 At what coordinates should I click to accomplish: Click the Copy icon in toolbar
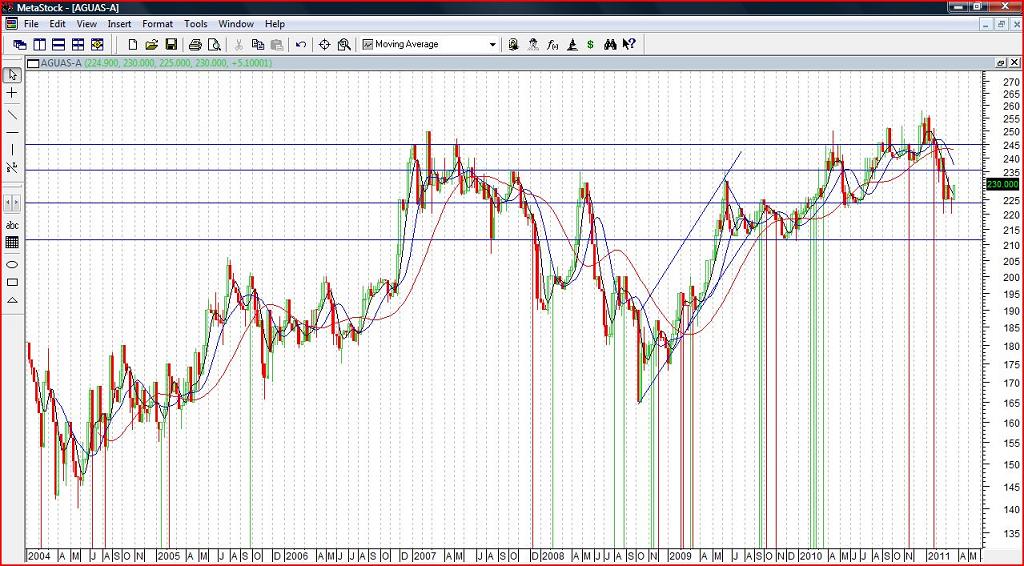258,44
